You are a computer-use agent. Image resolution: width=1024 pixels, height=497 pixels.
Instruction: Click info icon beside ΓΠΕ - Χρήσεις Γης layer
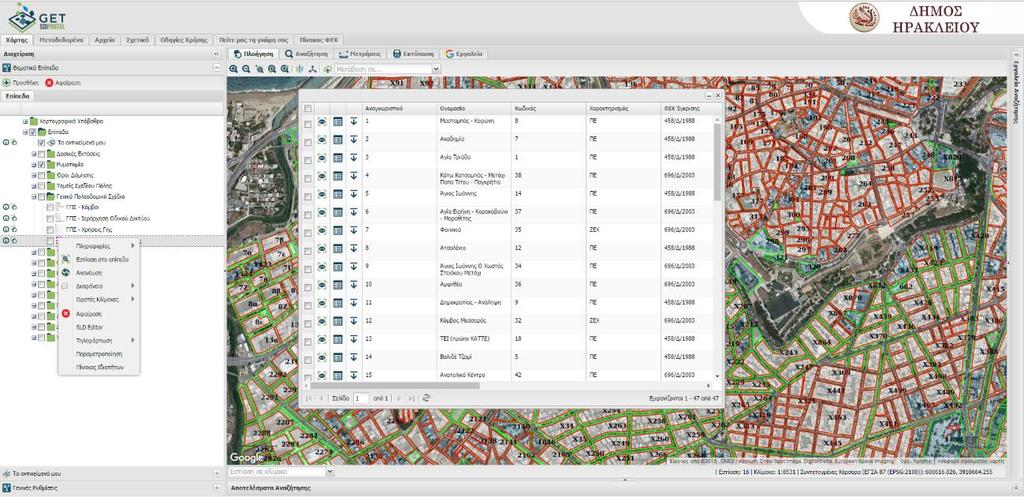tap(6, 229)
